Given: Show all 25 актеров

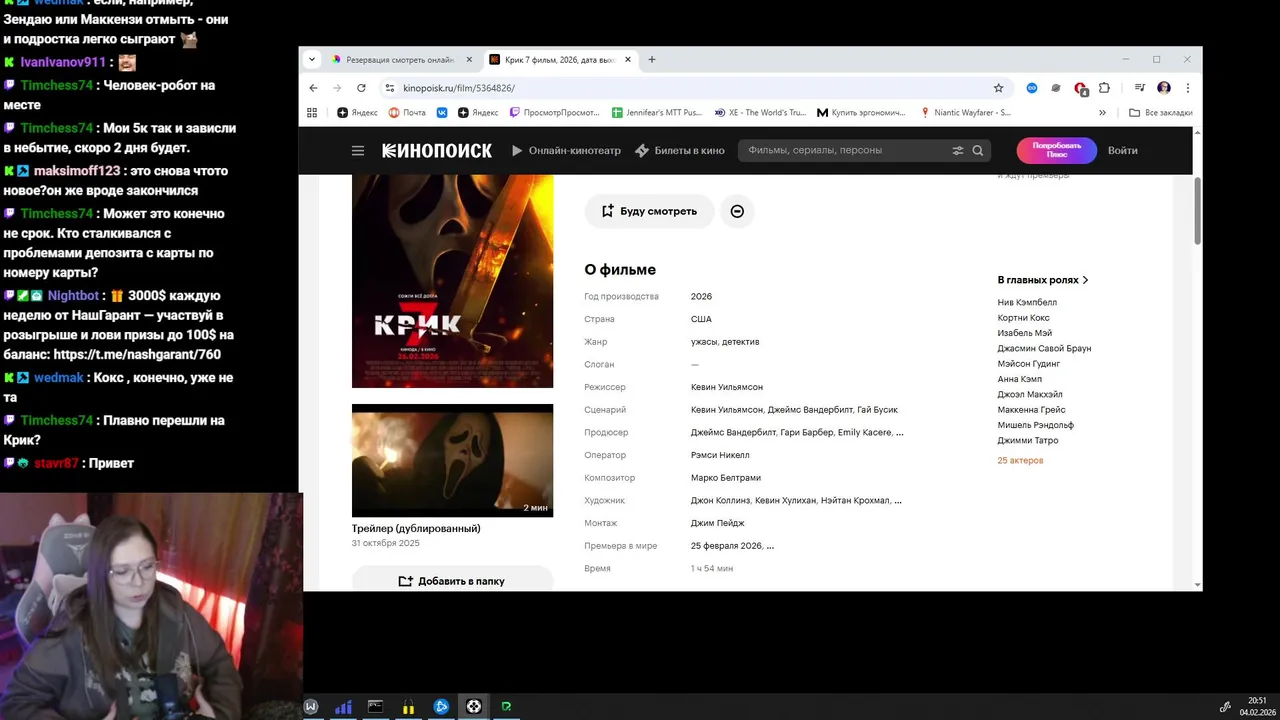Looking at the screenshot, I should click(x=1020, y=460).
